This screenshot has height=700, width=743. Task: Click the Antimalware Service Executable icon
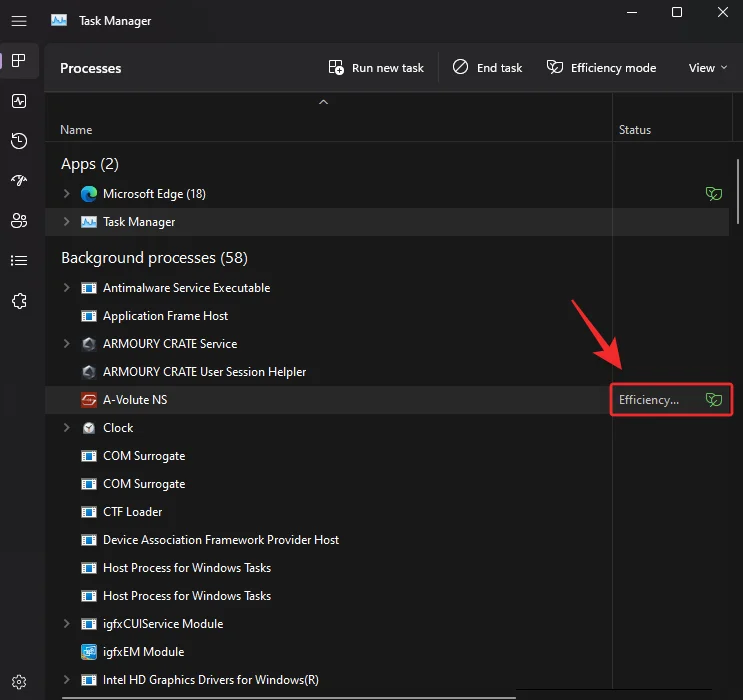coord(89,288)
